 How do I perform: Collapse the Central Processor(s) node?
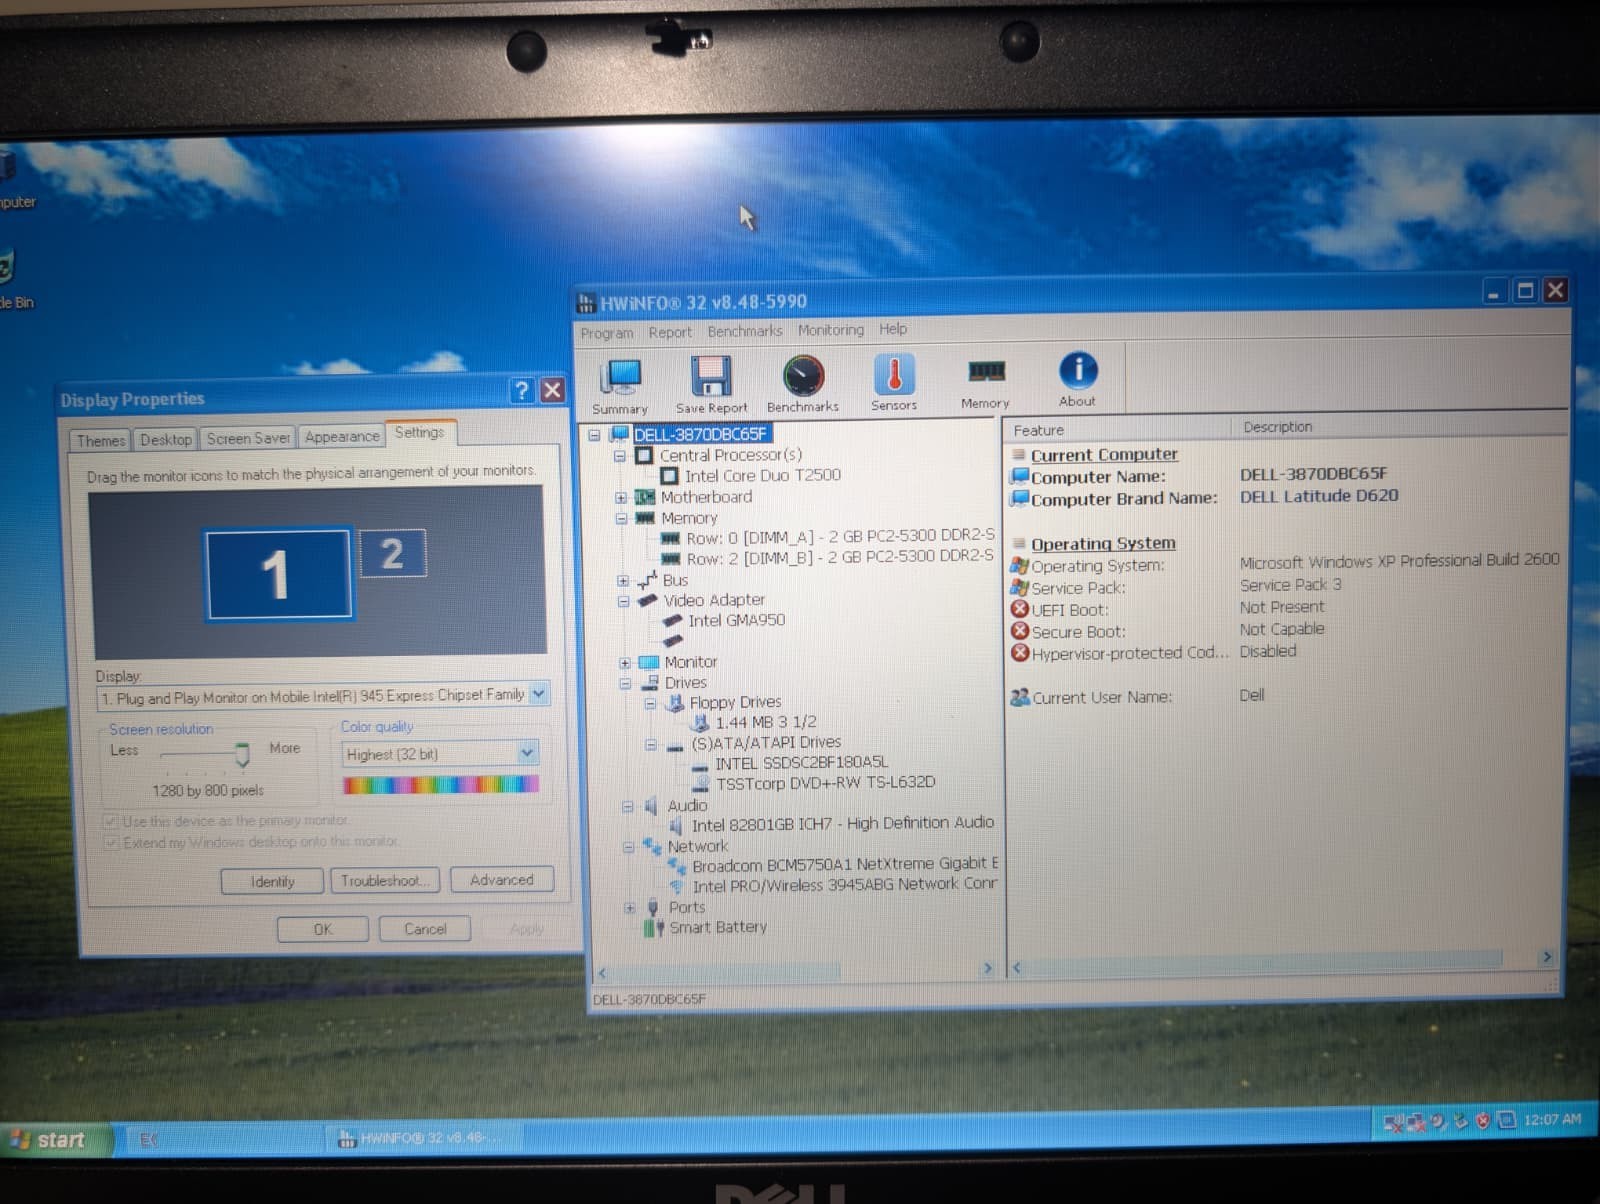coord(620,456)
